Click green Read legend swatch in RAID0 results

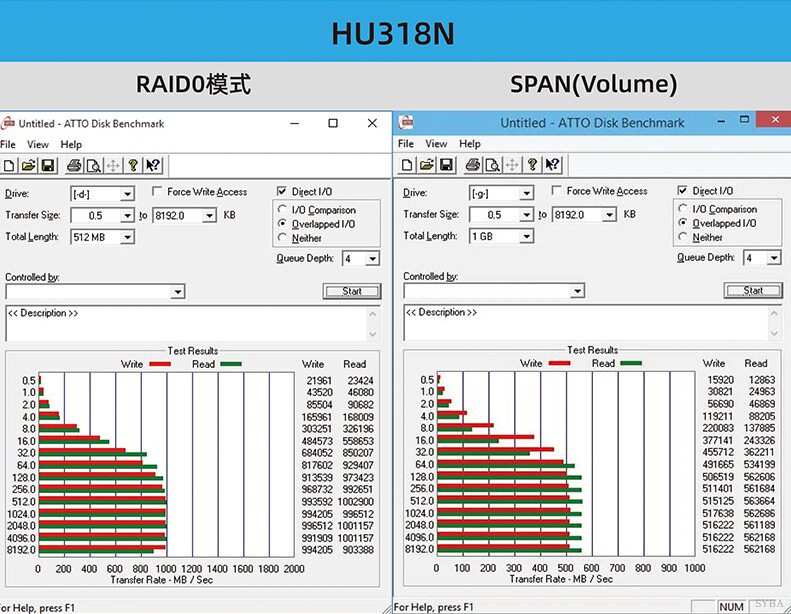[x=231, y=364]
